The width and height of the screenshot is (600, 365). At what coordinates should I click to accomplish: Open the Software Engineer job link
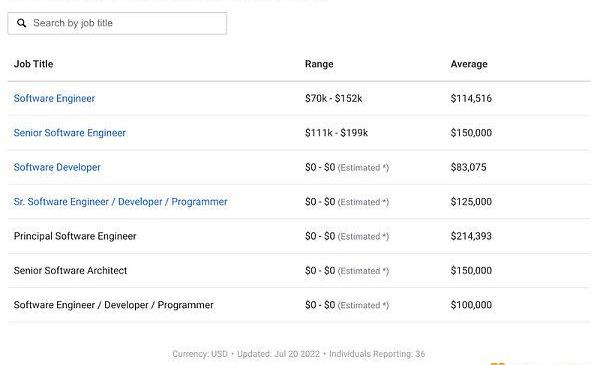tap(54, 98)
